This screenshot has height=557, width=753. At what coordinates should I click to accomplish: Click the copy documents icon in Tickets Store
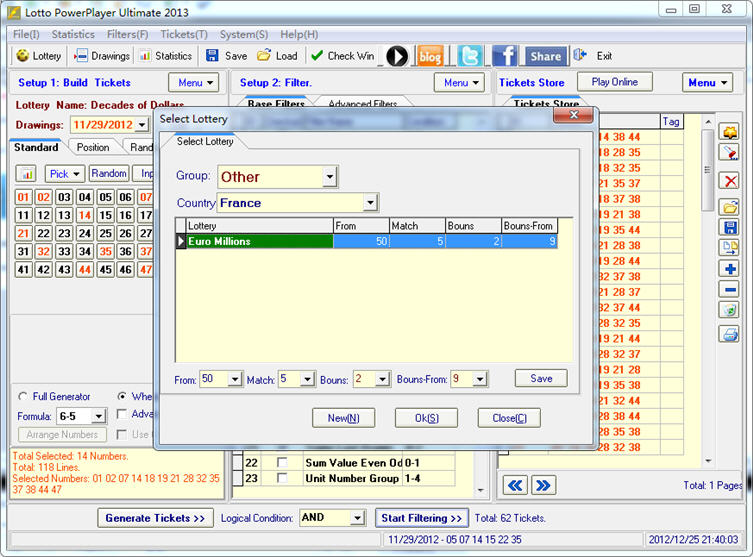[x=730, y=248]
